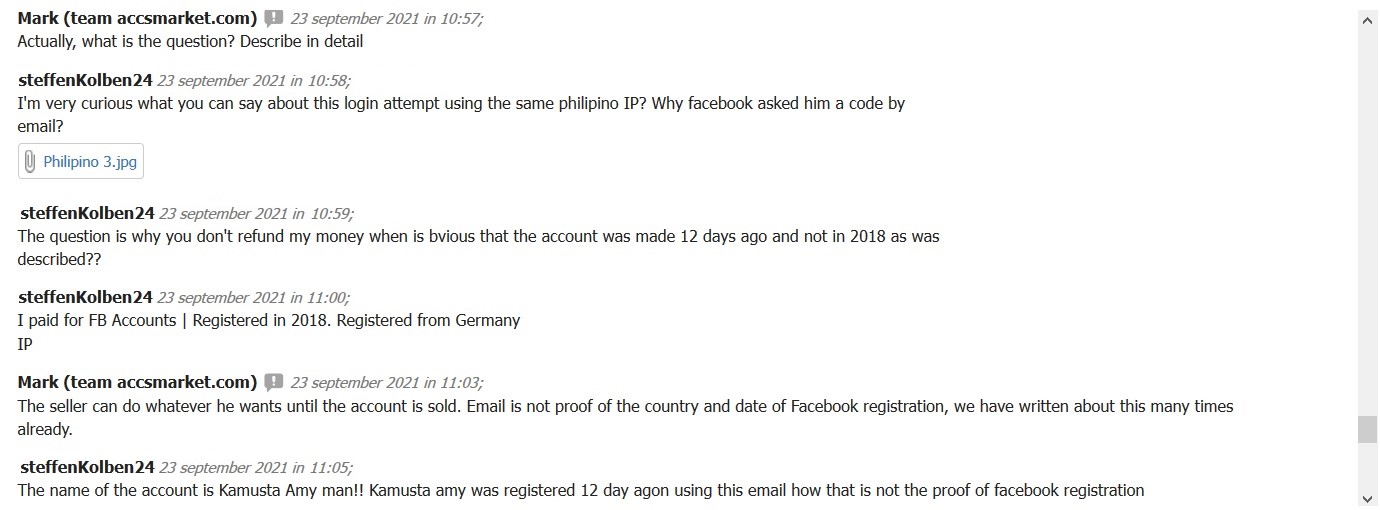
Task: Click the 23 september 2021 in 10:57 timestamp
Action: click(387, 18)
